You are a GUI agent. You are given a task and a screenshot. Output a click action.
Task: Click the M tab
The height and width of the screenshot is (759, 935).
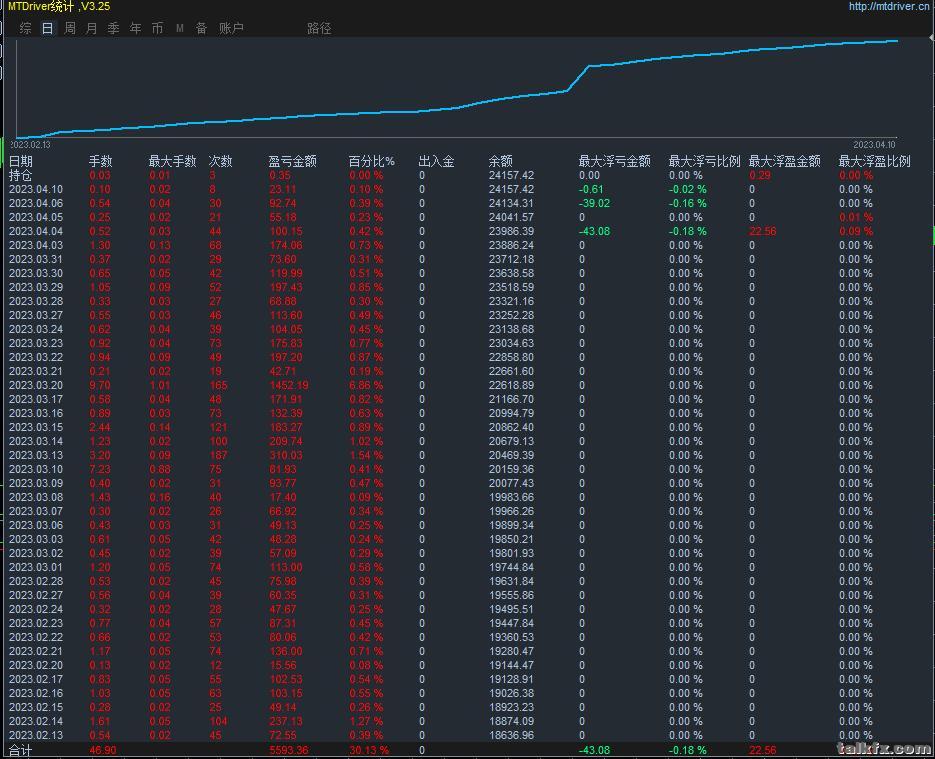[180, 29]
